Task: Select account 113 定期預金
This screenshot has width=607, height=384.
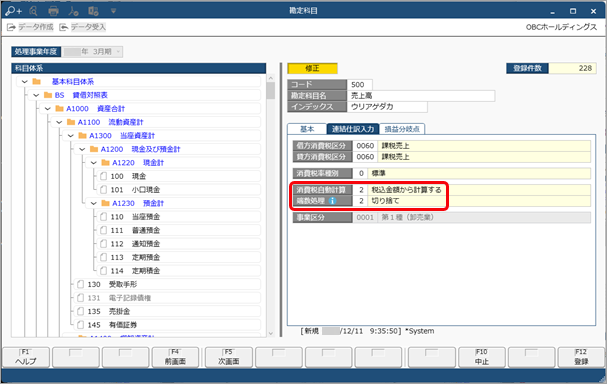Action: click(x=178, y=258)
